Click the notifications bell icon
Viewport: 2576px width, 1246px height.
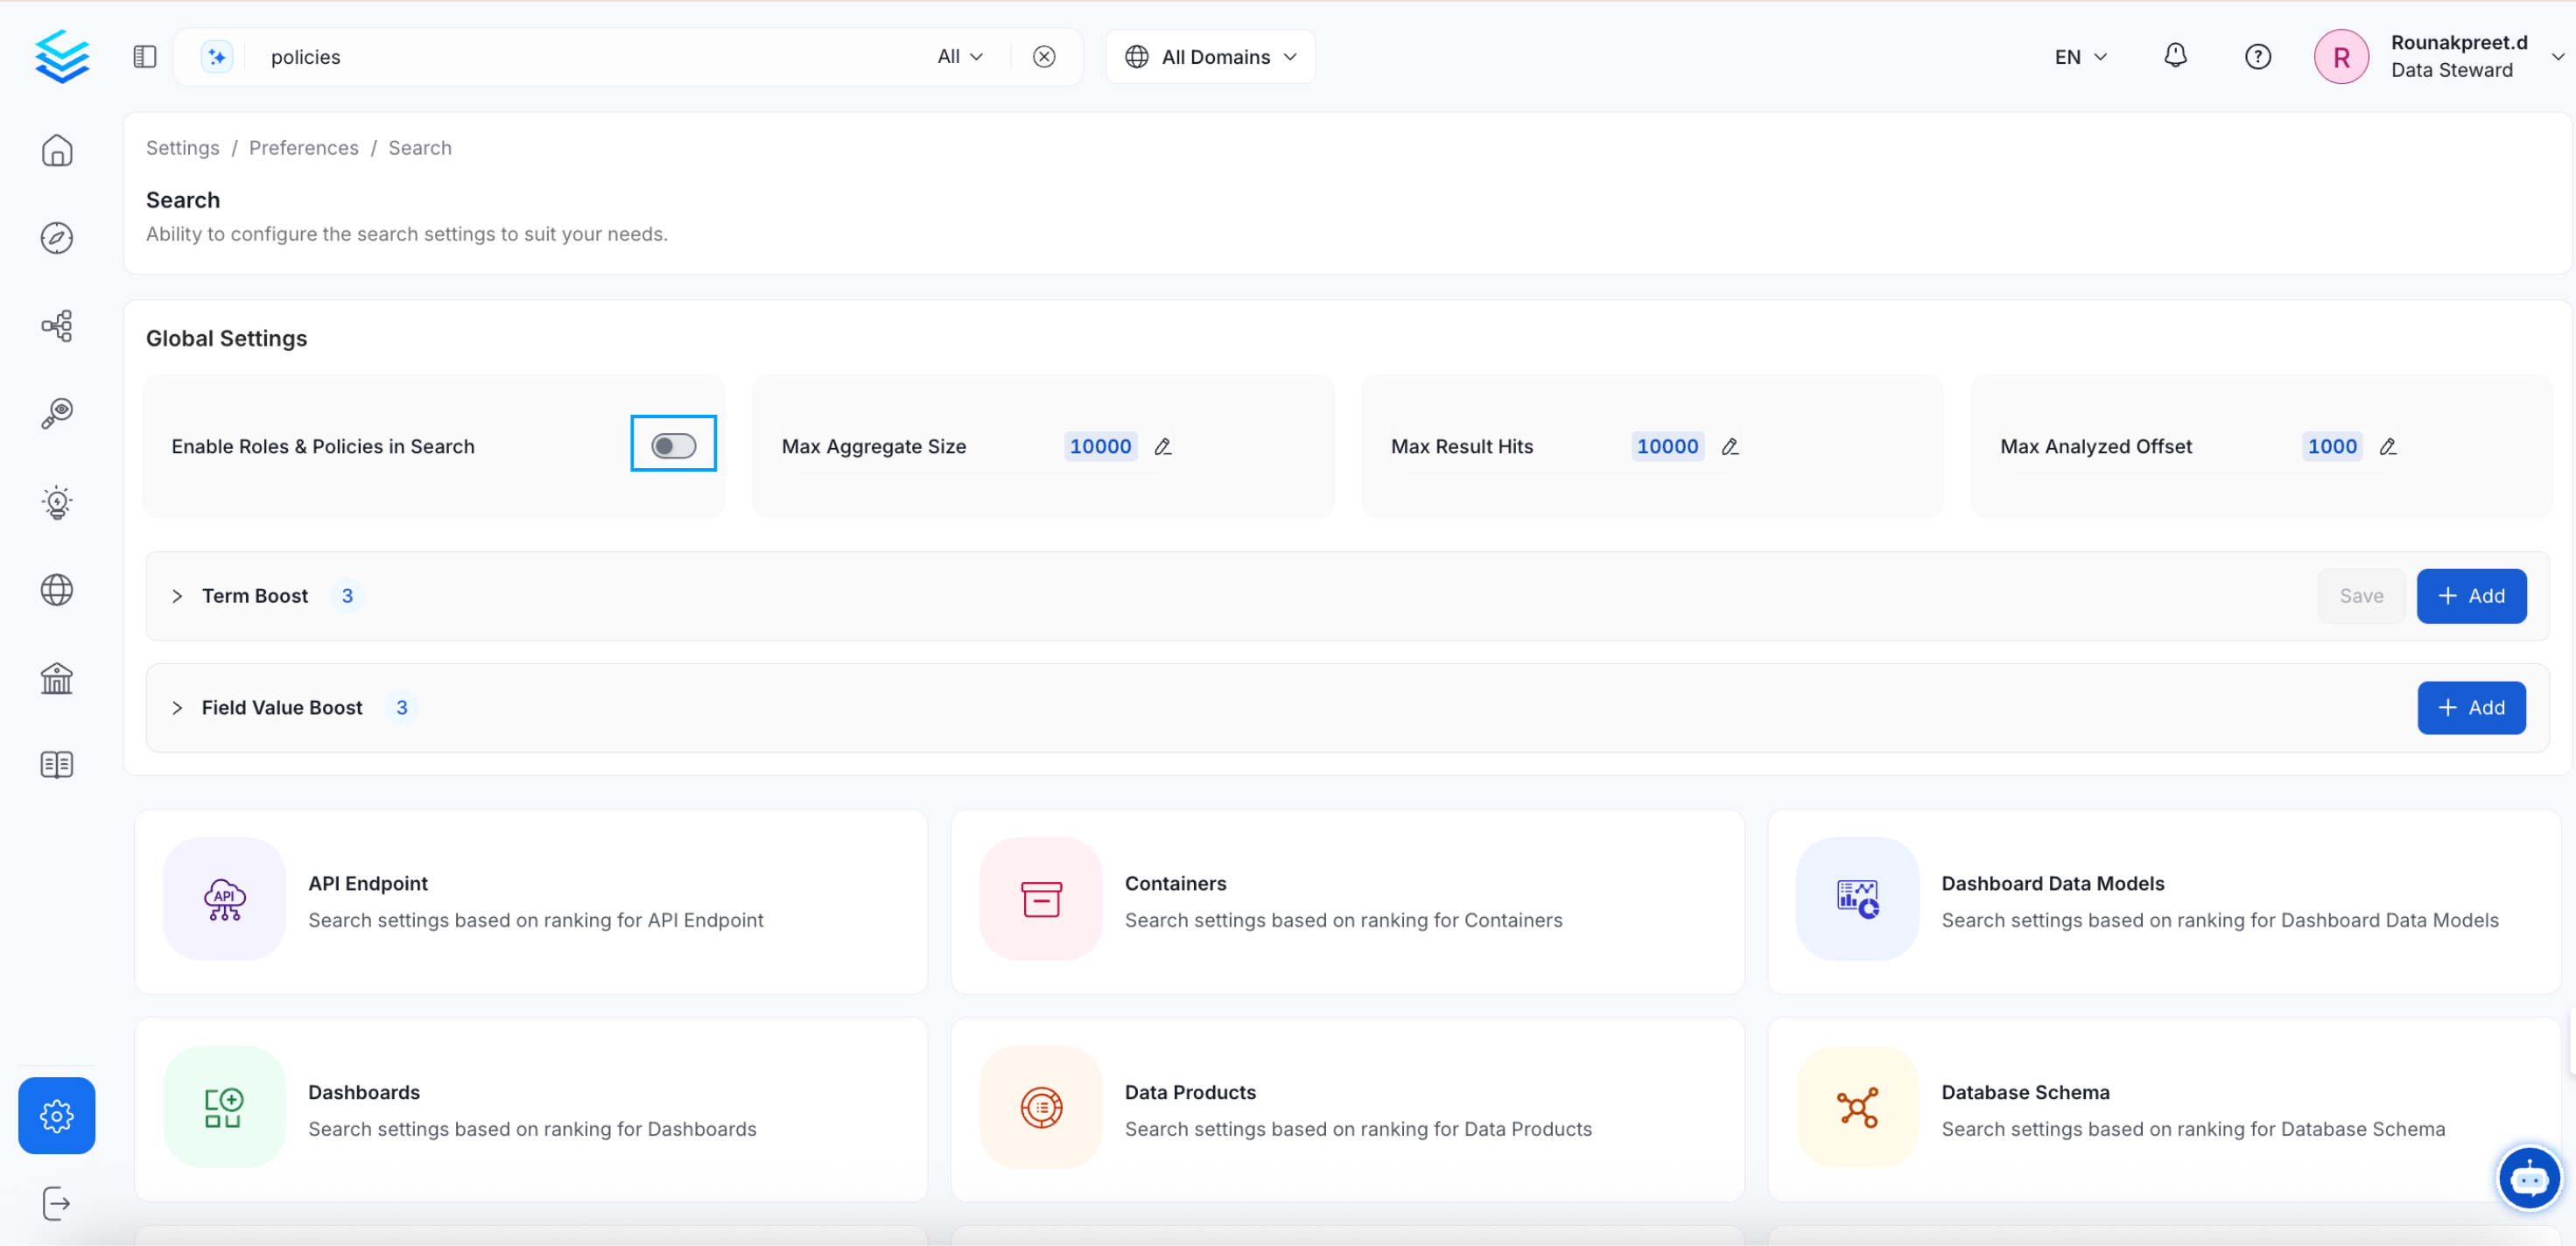(2175, 56)
